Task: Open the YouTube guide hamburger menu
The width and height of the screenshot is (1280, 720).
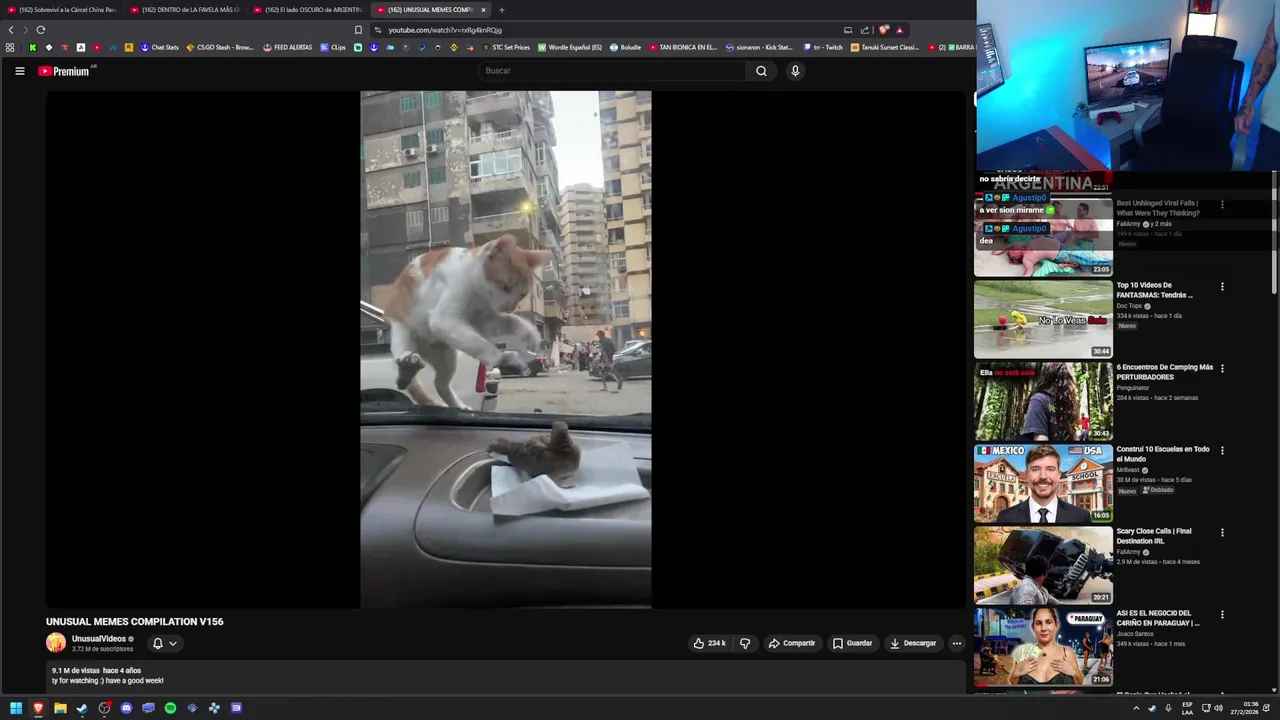Action: coord(19,71)
